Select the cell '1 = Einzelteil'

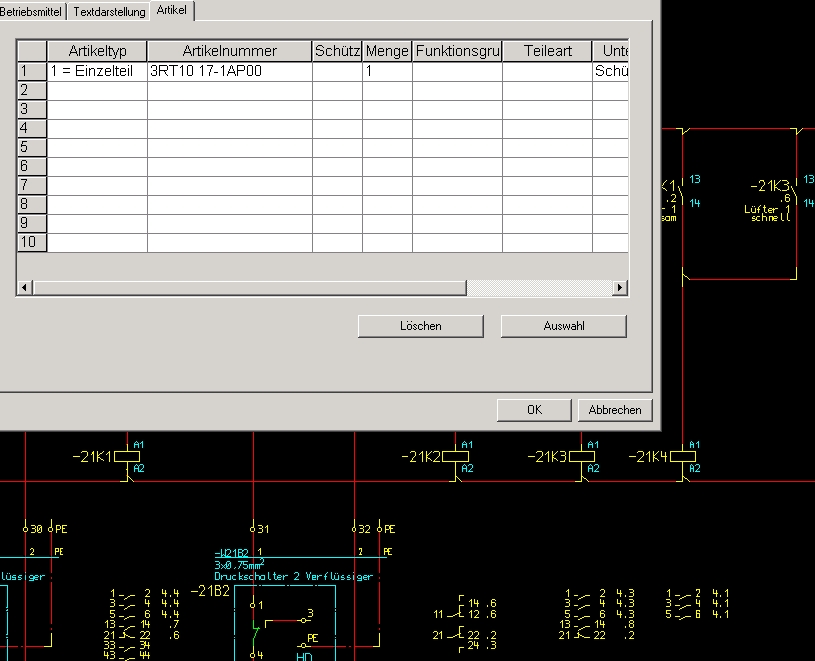(97, 71)
